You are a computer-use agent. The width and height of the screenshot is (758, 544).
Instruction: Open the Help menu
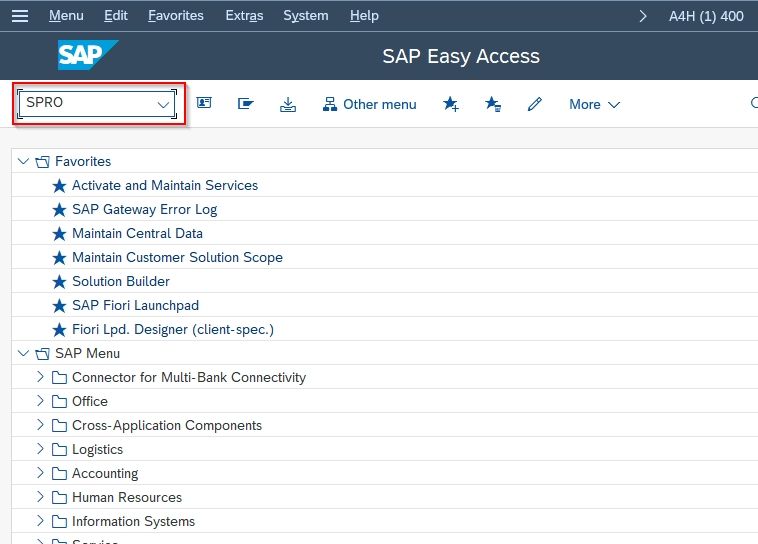364,16
